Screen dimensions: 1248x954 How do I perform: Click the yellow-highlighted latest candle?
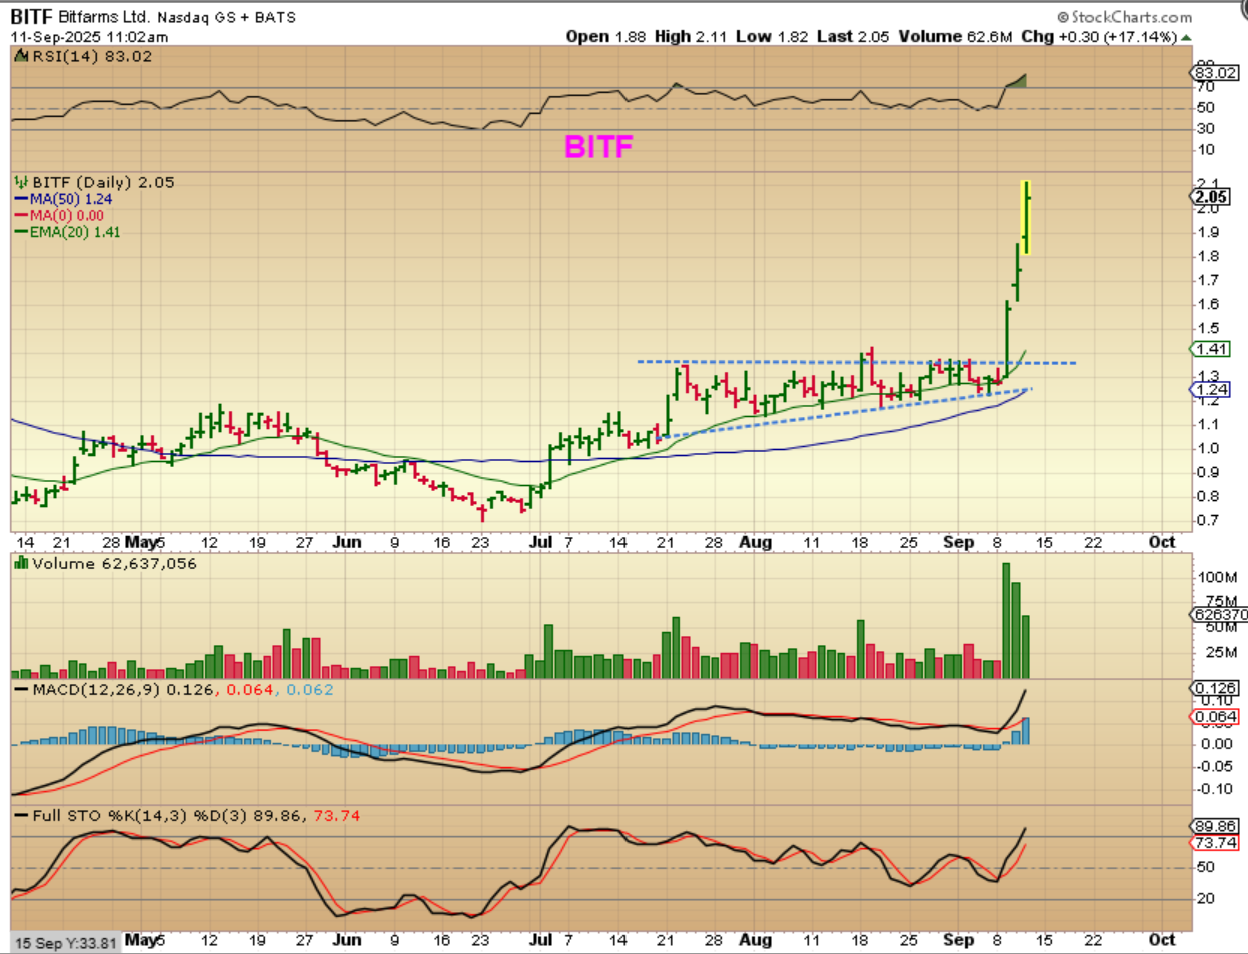(1026, 218)
